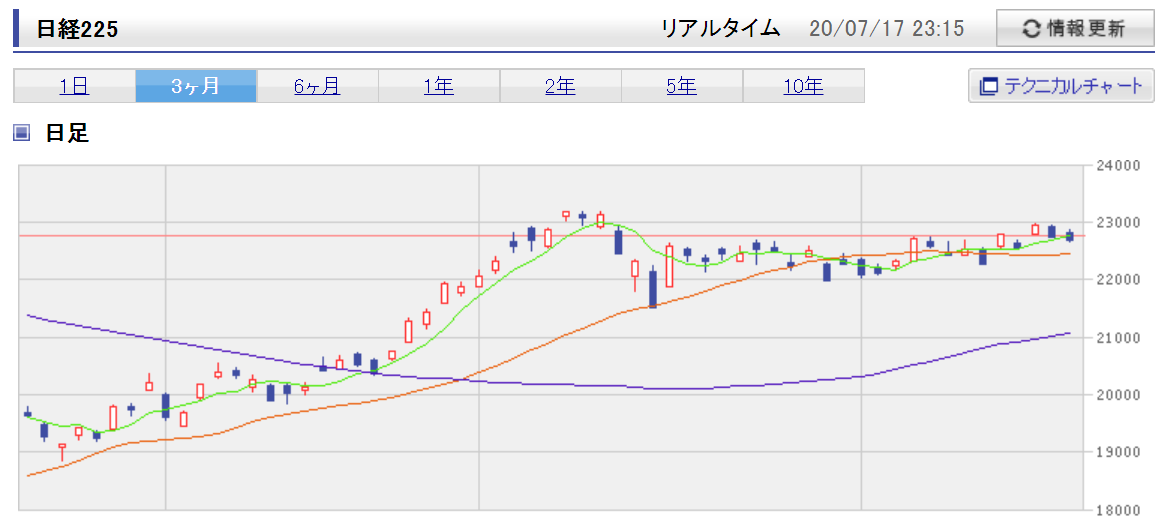Screen dimensions: 1161x518
Task: Click the square icon beside 日足
Action: [x=21, y=132]
